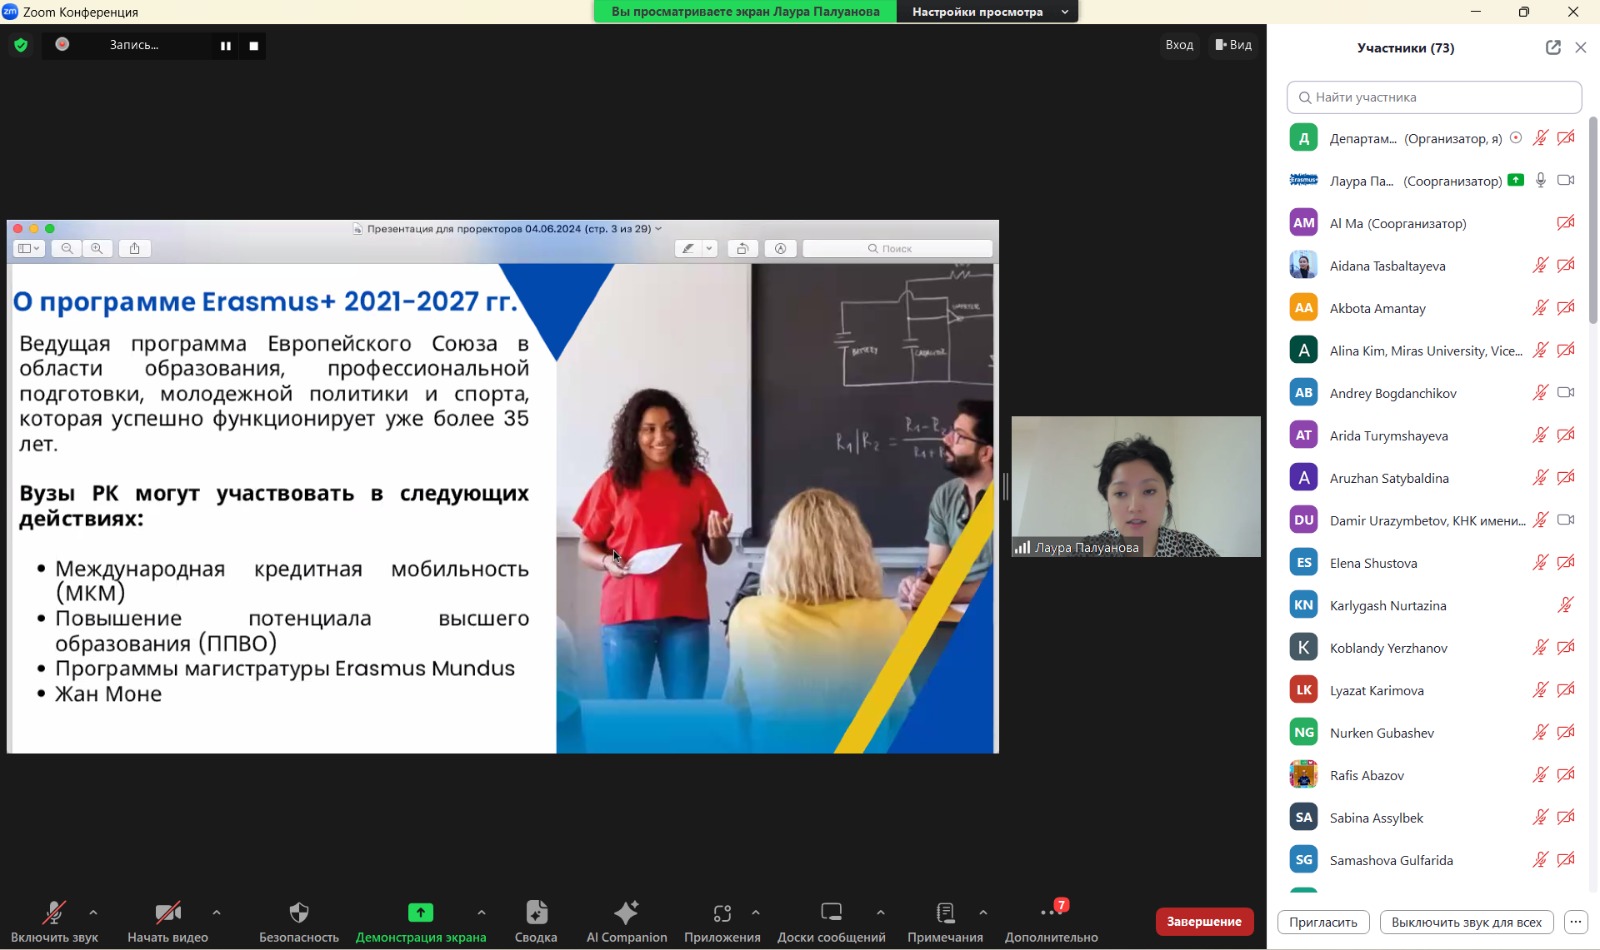Viewport: 1600px width, 950px height.
Task: Open the Сводка summary tool
Action: (536, 921)
